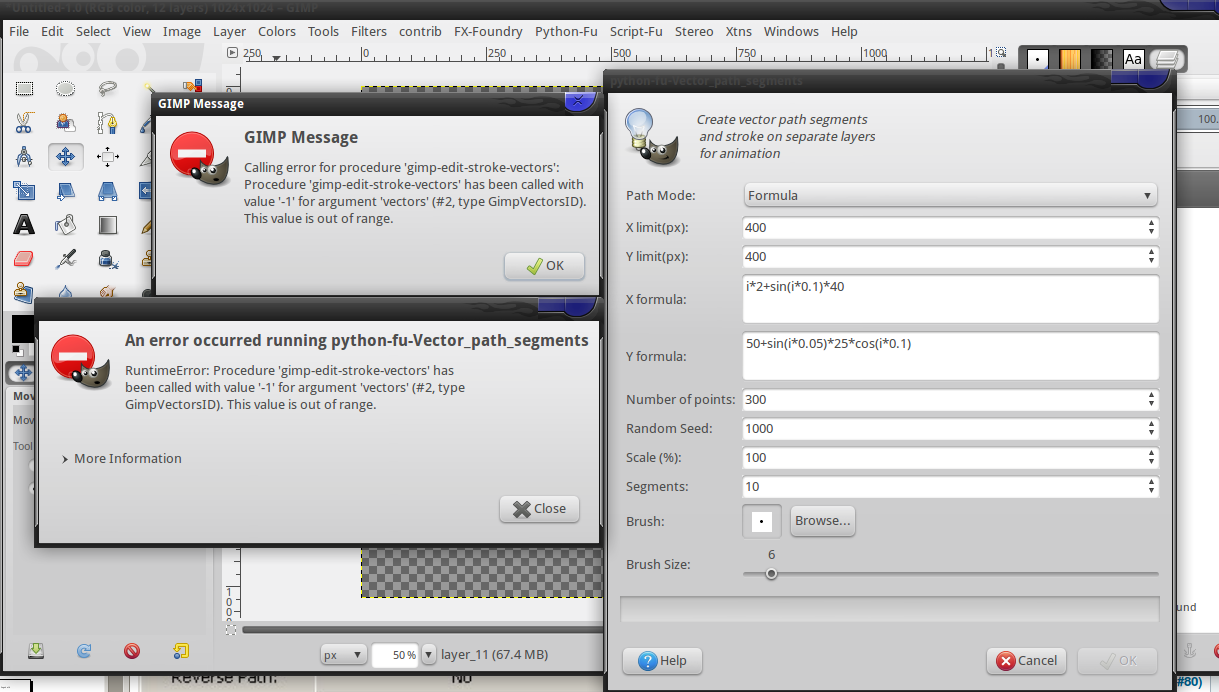Select the Rectangle Select tool
Viewport: 1219px width, 692px height.
[24, 88]
